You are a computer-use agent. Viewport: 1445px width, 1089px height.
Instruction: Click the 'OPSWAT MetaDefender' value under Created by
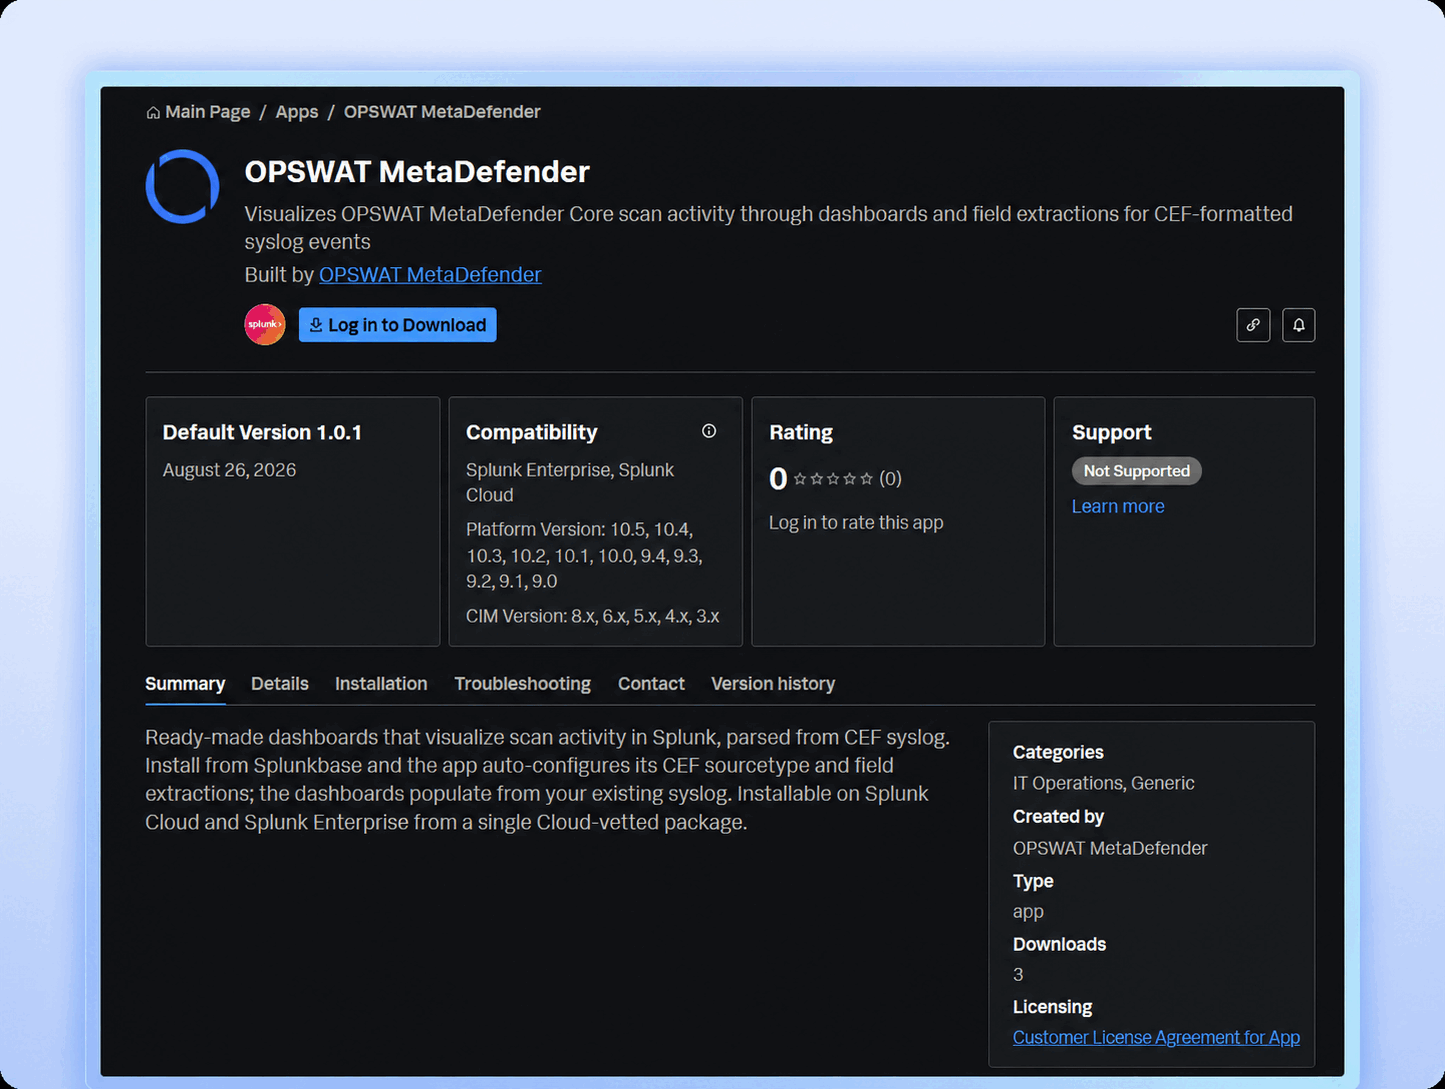1110,848
